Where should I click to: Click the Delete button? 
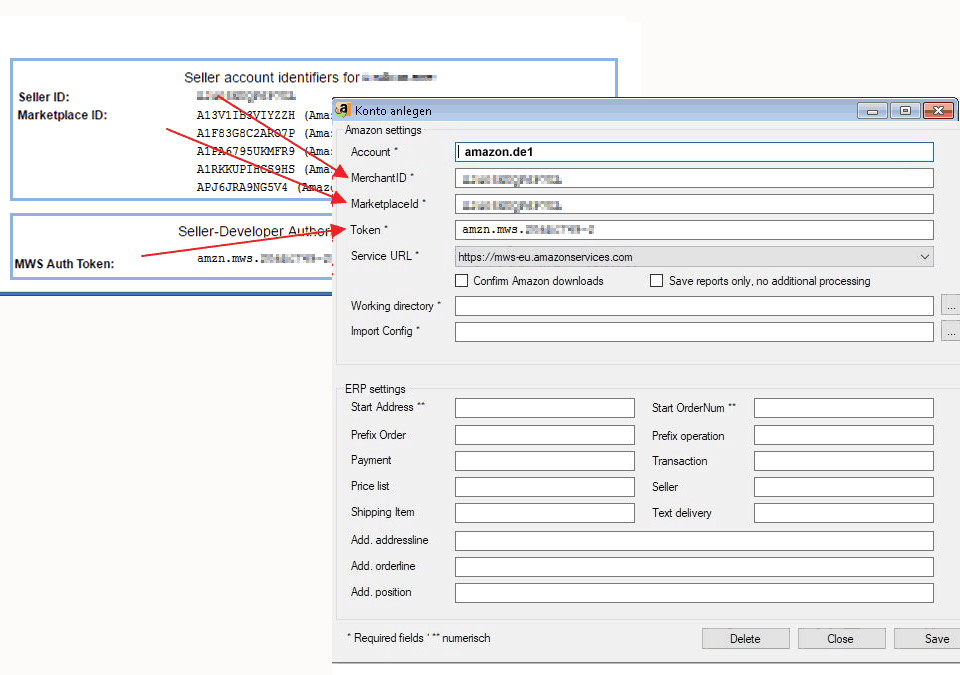pos(745,638)
